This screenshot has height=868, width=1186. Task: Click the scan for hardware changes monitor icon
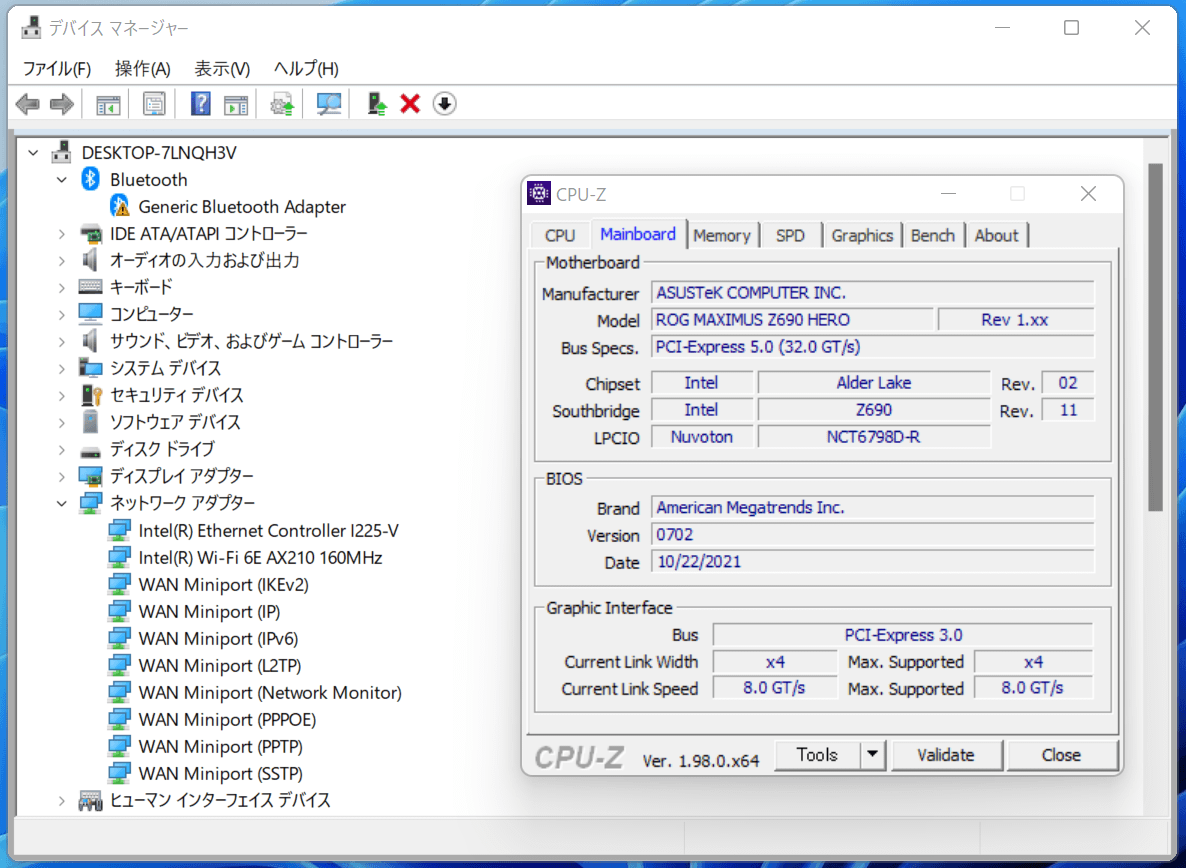click(328, 104)
